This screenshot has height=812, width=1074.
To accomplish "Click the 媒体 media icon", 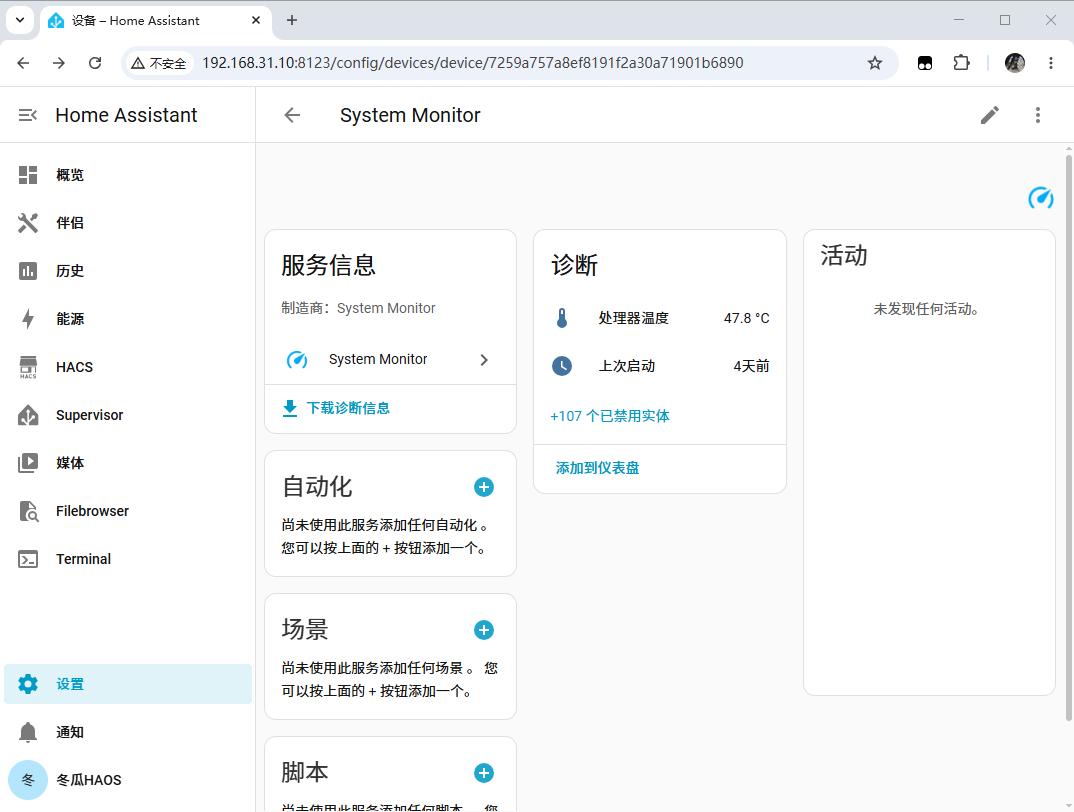I will [x=28, y=463].
